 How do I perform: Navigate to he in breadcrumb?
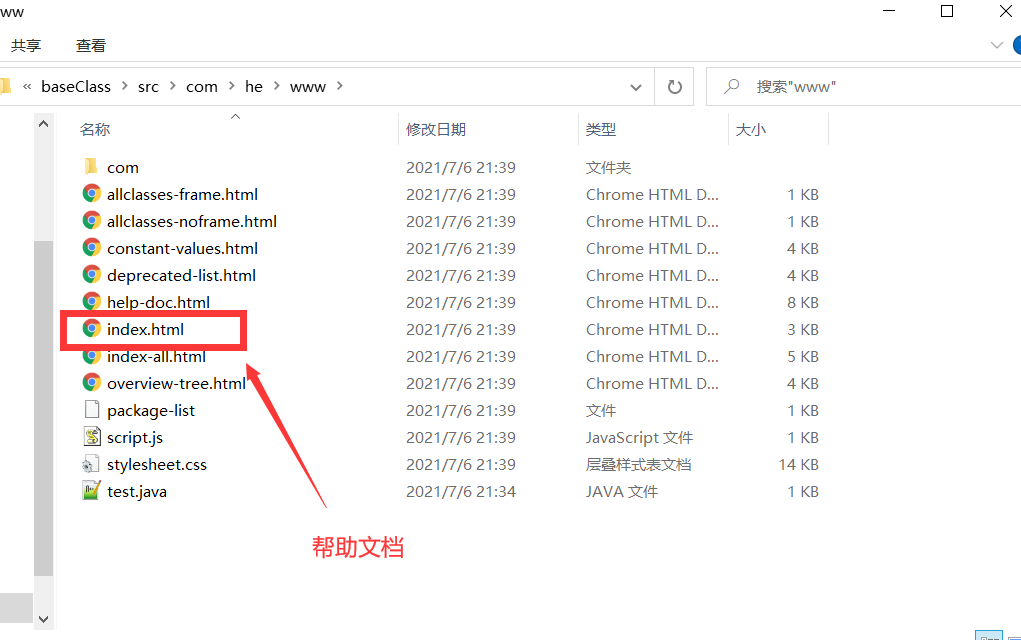coord(254,87)
